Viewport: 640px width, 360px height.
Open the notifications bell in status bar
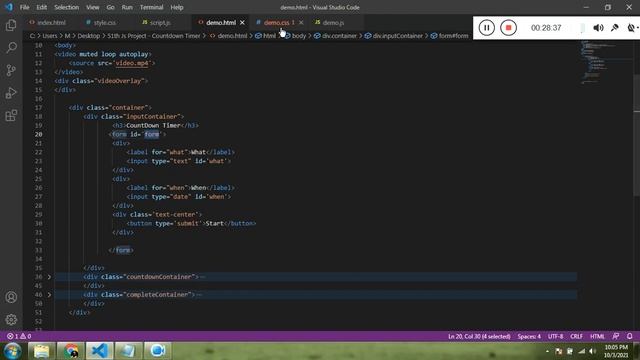tap(629, 336)
